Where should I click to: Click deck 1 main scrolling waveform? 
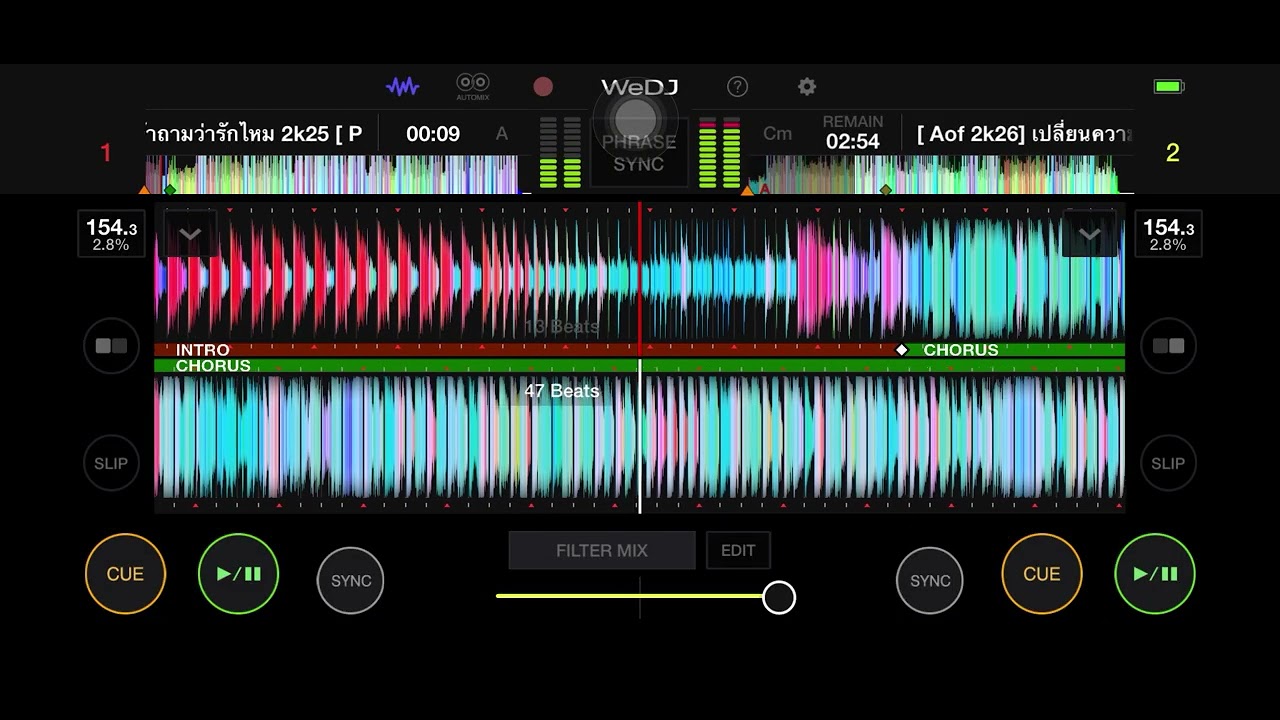pyautogui.click(x=640, y=278)
